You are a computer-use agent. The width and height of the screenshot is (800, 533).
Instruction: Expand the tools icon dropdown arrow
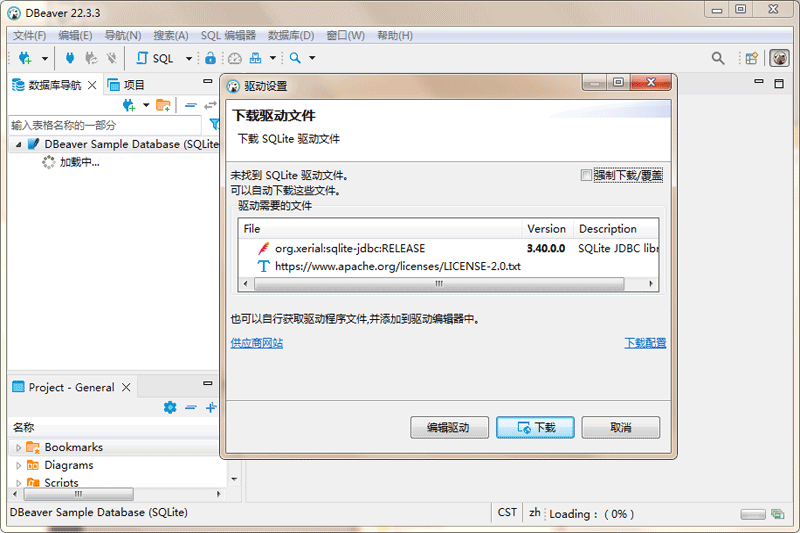[x=273, y=58]
